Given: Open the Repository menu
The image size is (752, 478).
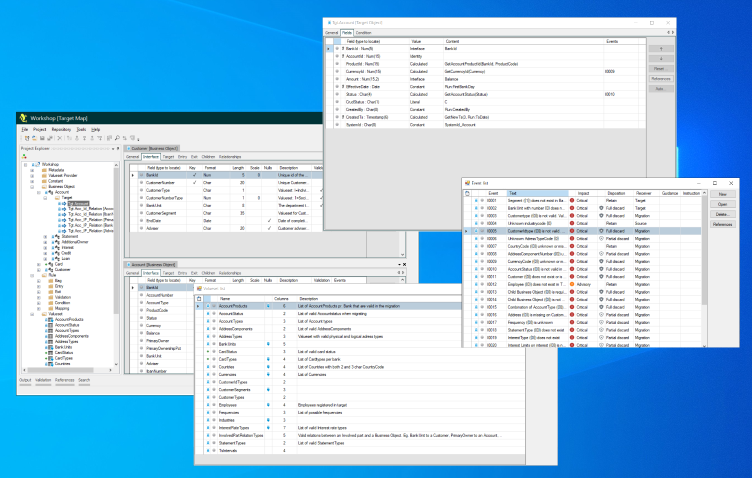Looking at the screenshot, I should click(61, 129).
